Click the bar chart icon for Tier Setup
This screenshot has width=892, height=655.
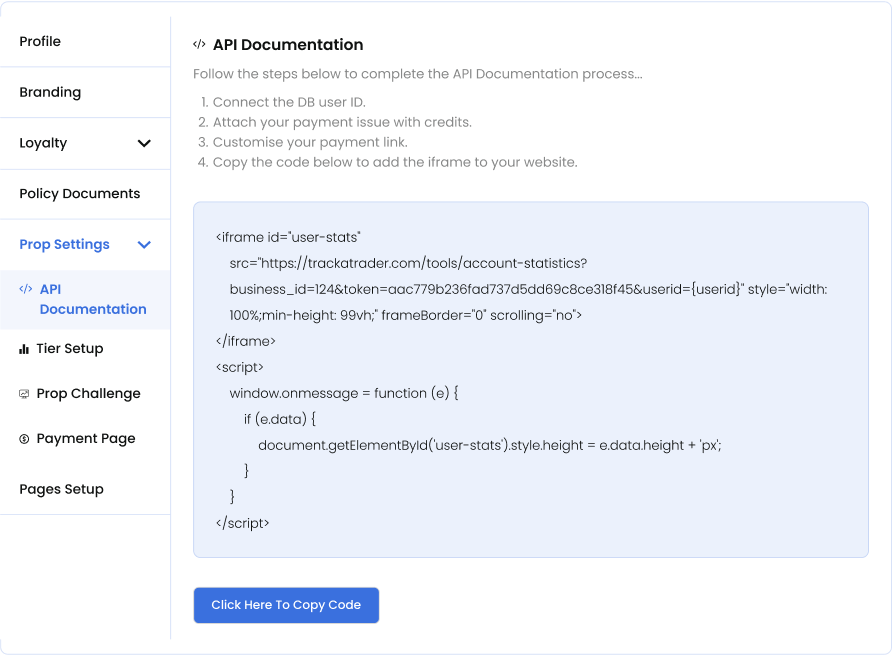pos(24,349)
